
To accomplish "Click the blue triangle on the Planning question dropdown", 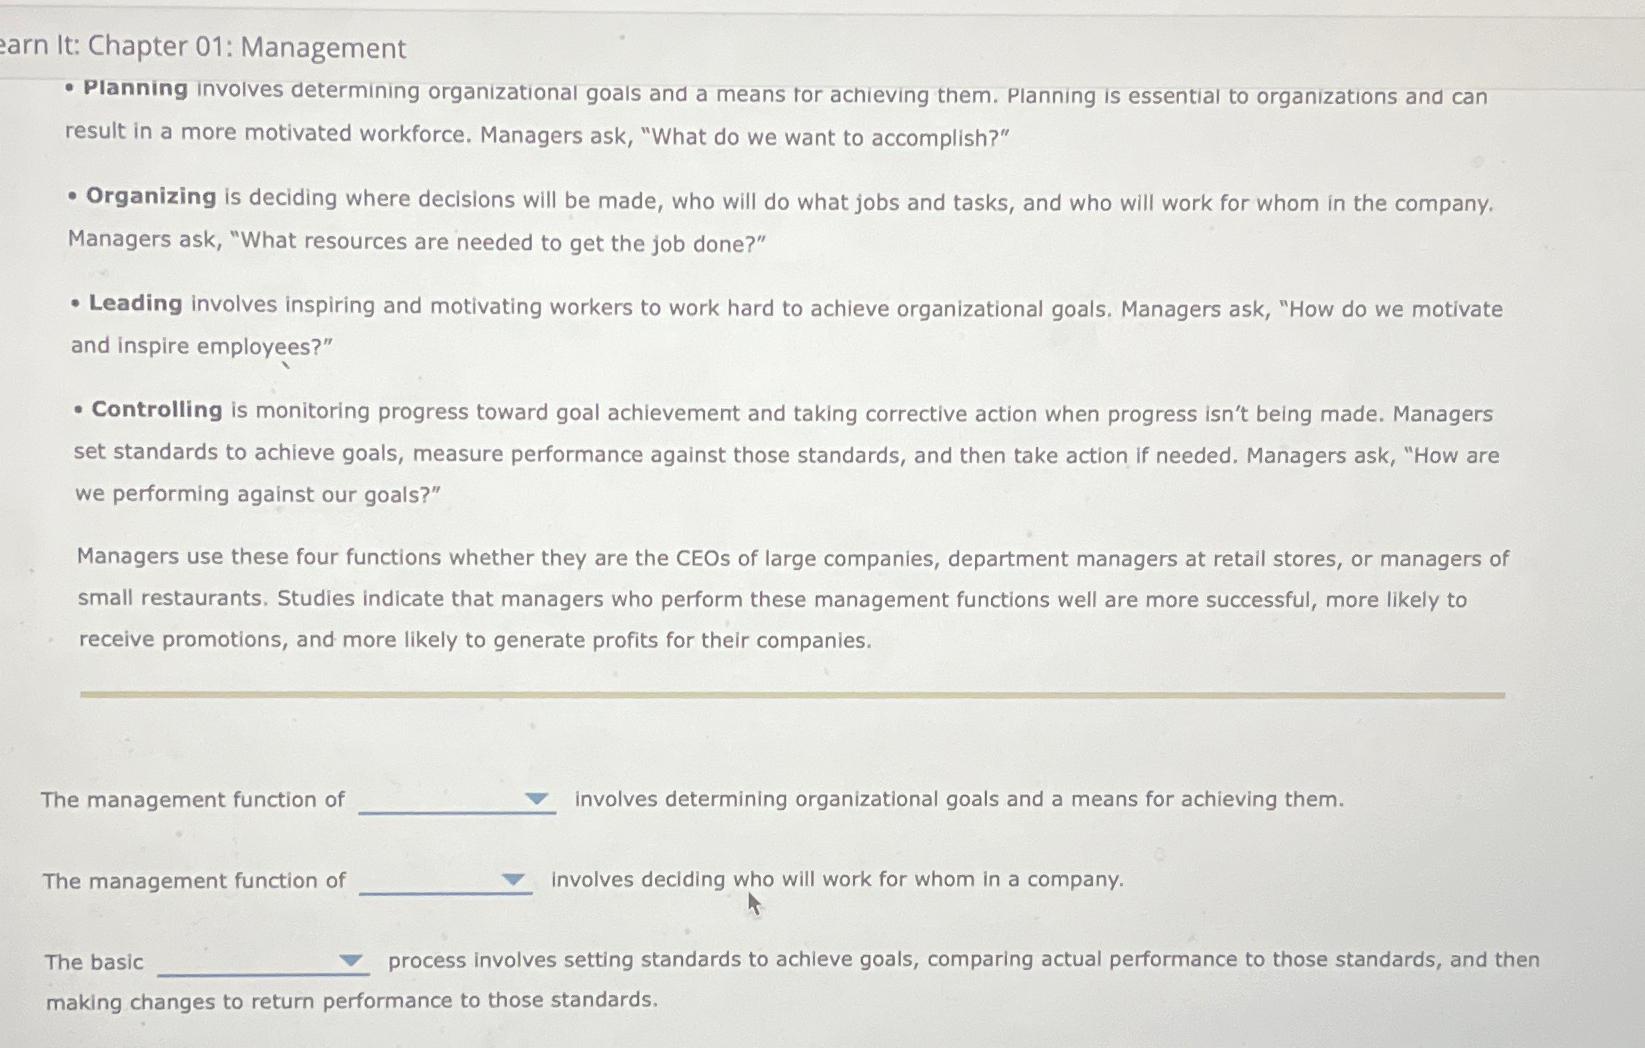I will (x=536, y=798).
